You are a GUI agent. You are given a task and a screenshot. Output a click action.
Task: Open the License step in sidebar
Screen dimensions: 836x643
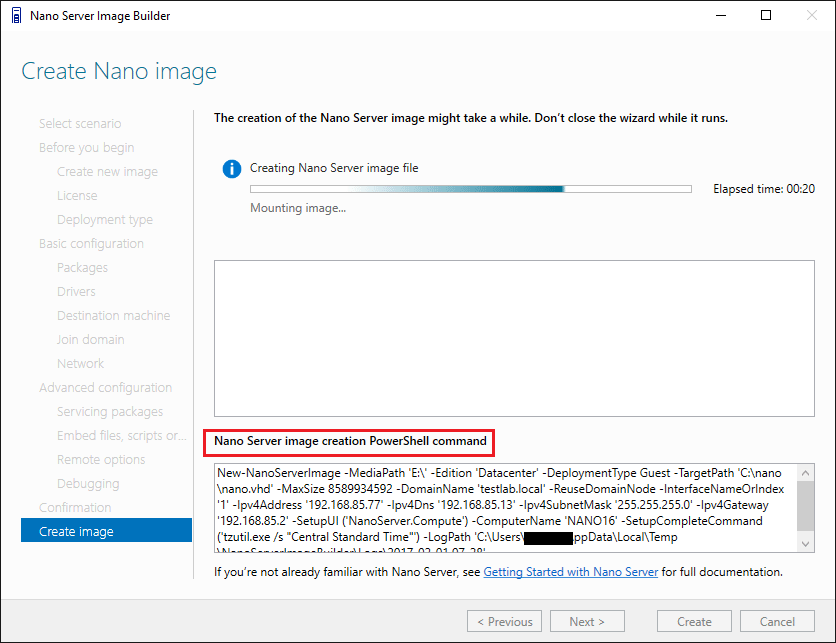click(x=77, y=196)
